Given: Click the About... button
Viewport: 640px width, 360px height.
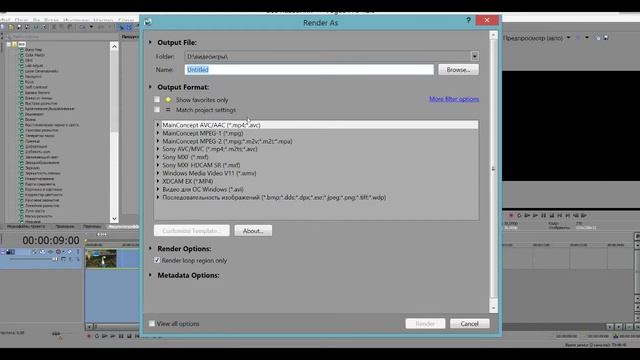Looking at the screenshot, I should 253,231.
